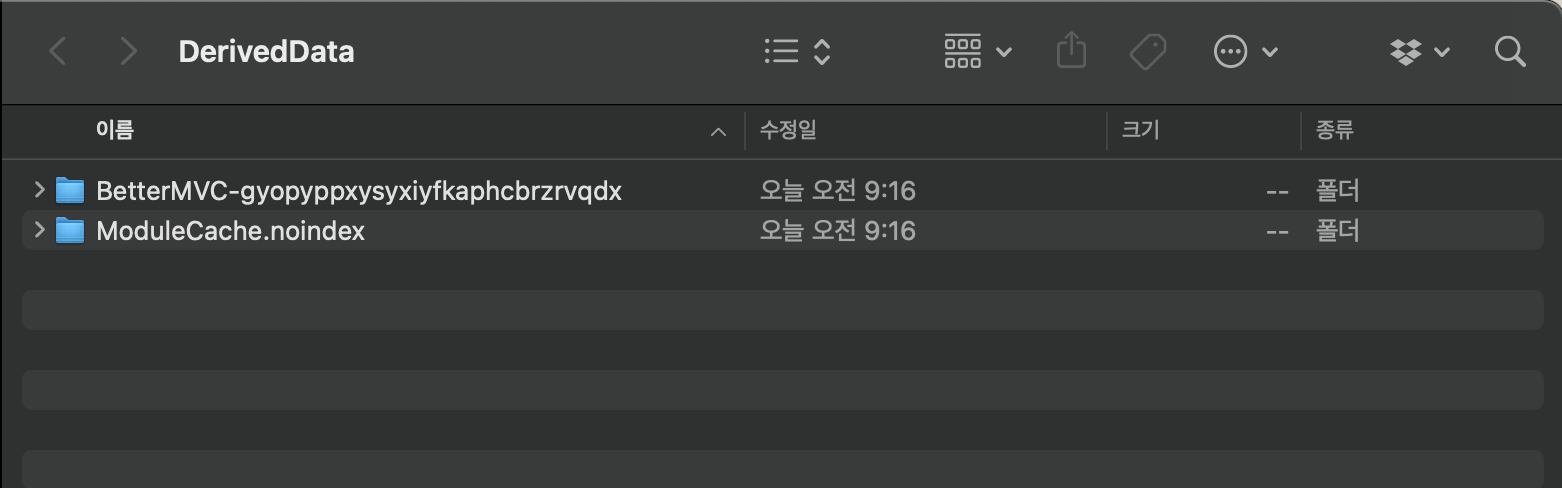Click the Search magnifier icon
Screen dimensions: 1562x488
click(1509, 52)
